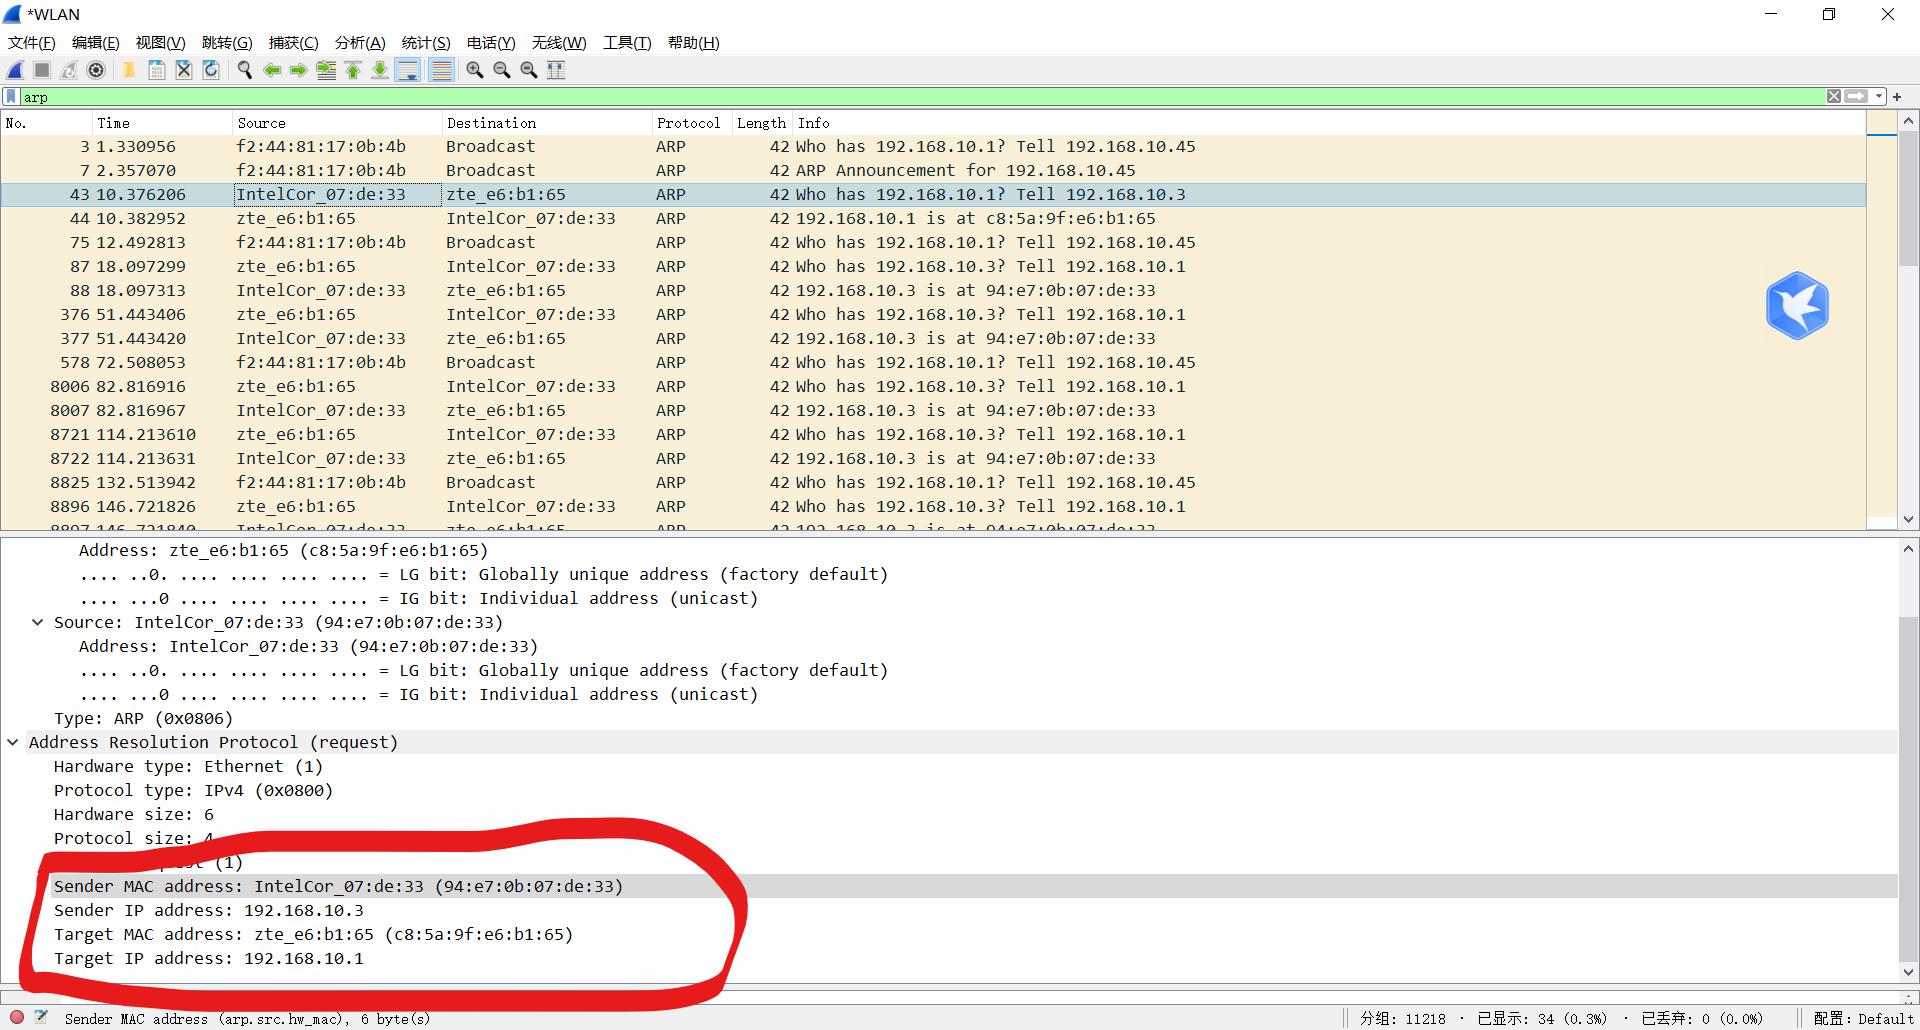The height and width of the screenshot is (1030, 1920).
Task: Toggle packet list colorization
Action: [440, 70]
